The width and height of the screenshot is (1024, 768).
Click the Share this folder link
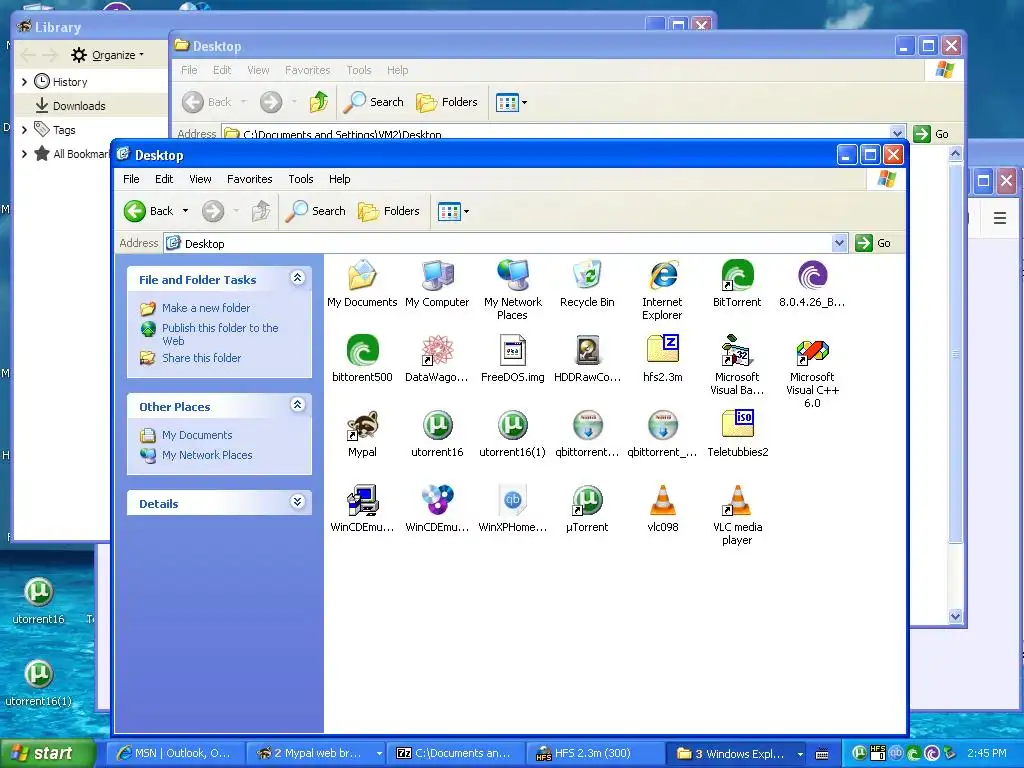[201, 358]
